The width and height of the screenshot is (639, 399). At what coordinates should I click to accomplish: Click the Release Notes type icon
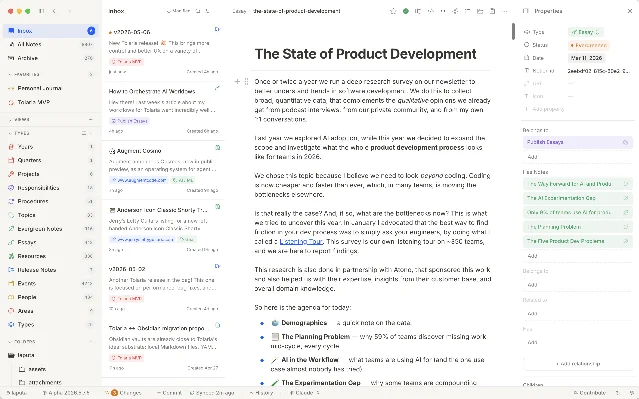coord(11,270)
